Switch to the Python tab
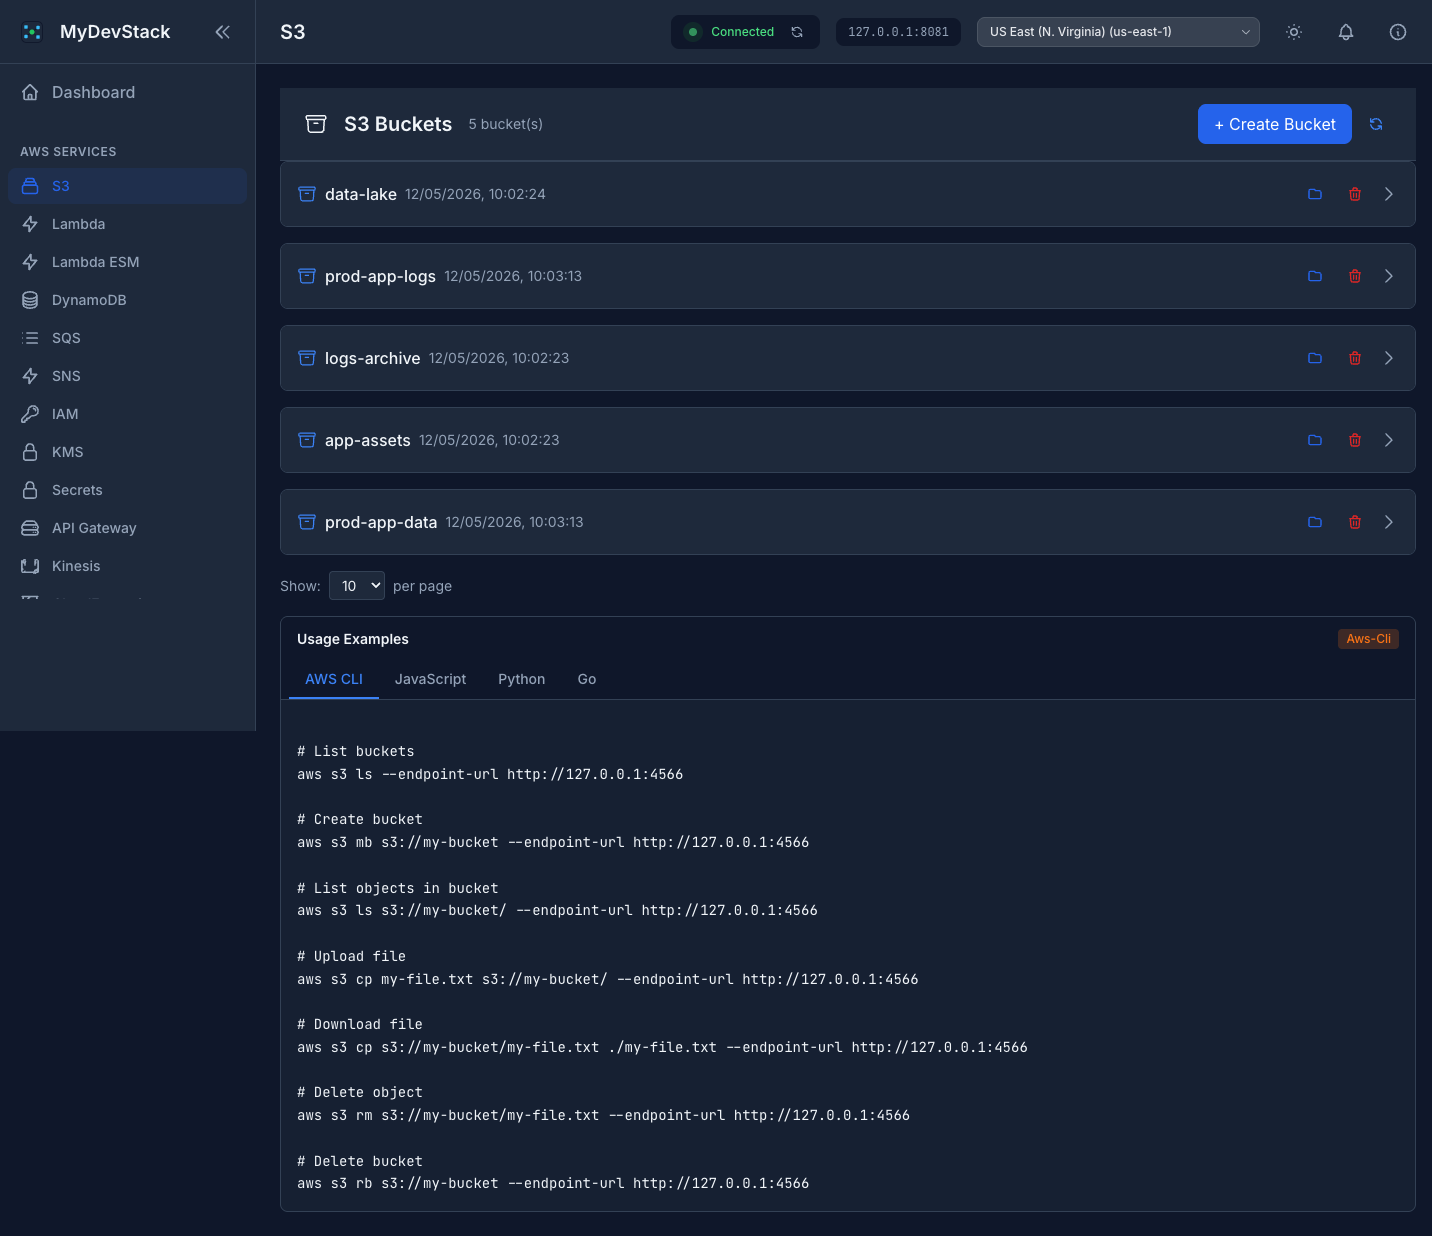The width and height of the screenshot is (1432, 1236). (x=522, y=679)
